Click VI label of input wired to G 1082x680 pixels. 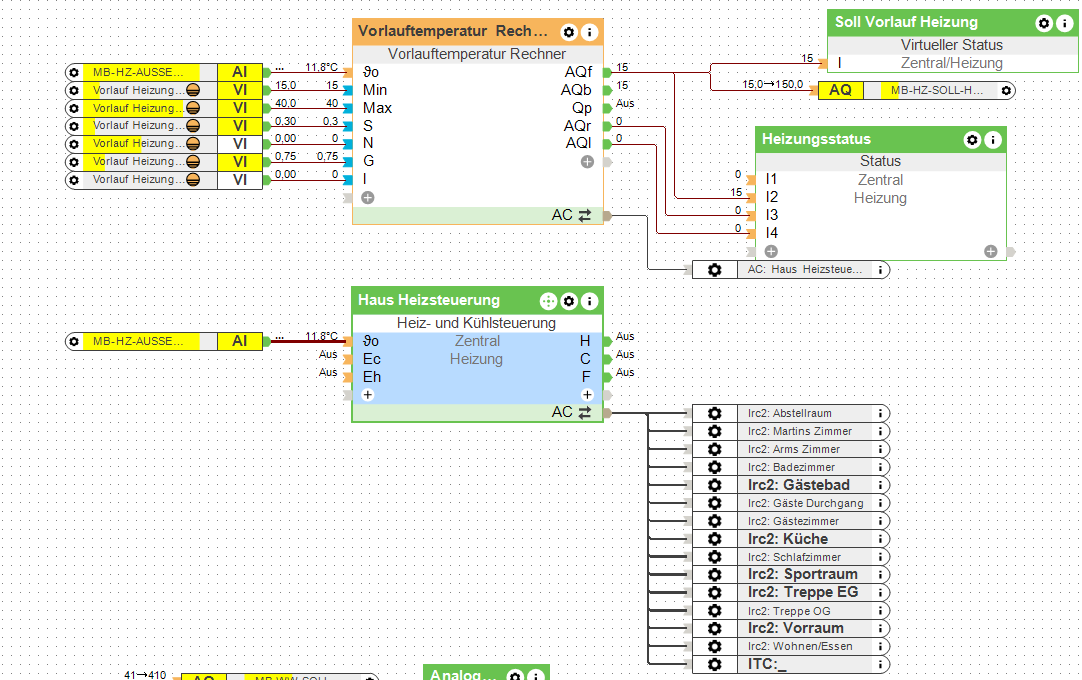click(x=239, y=162)
